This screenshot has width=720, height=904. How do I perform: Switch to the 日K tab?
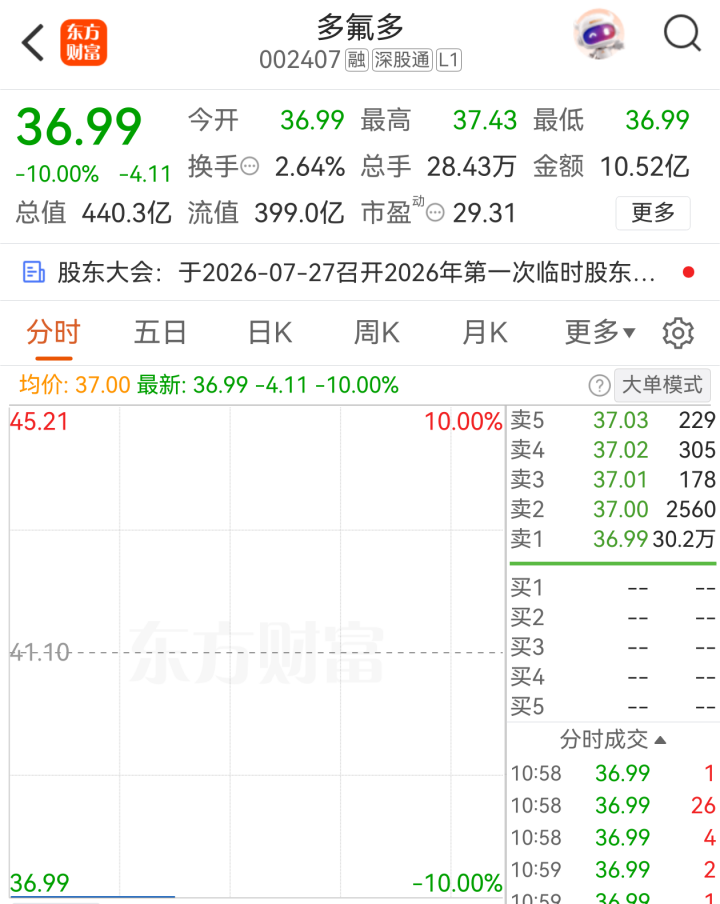pos(270,333)
